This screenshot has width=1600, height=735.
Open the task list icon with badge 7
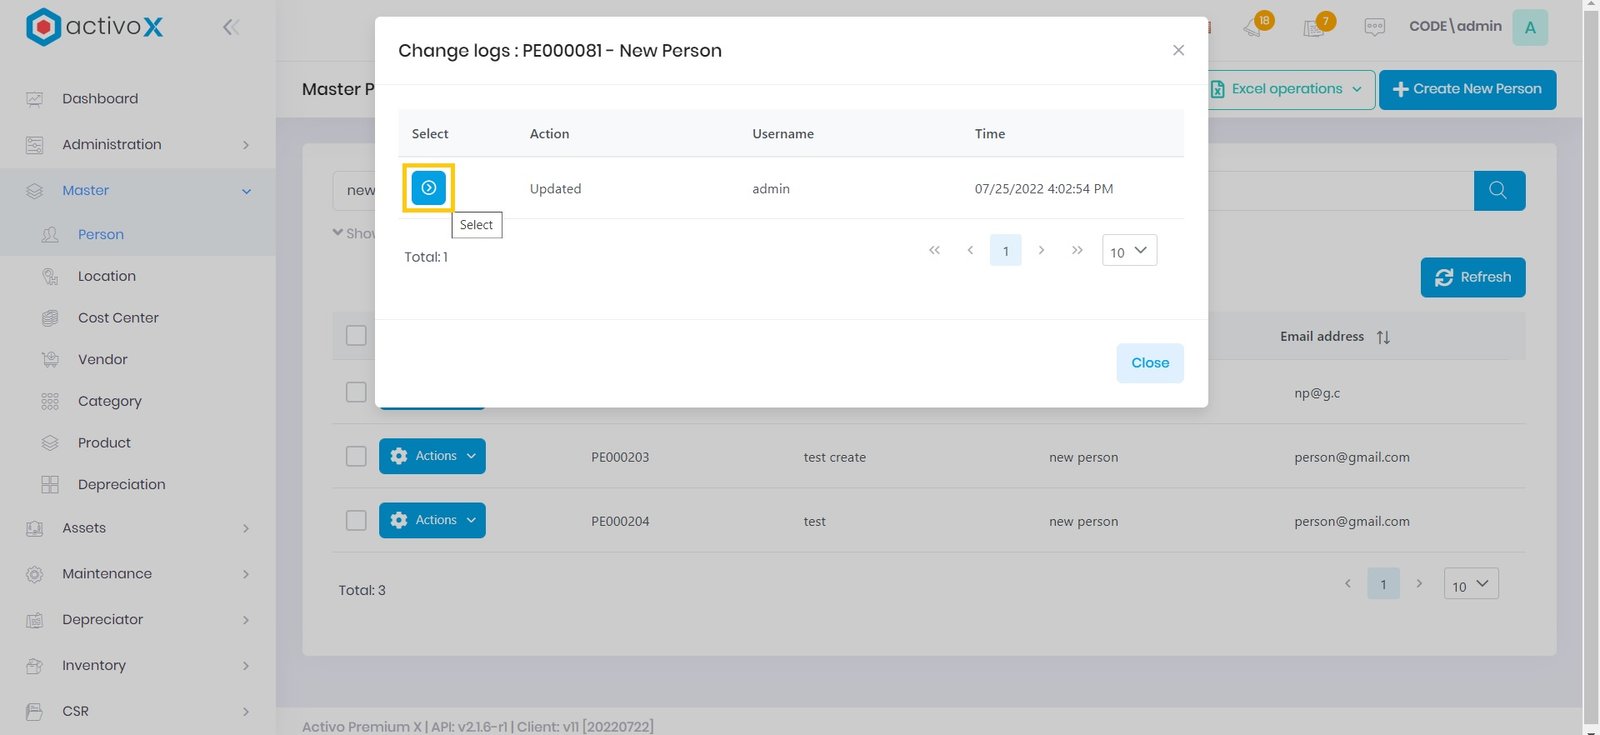pyautogui.click(x=1315, y=27)
